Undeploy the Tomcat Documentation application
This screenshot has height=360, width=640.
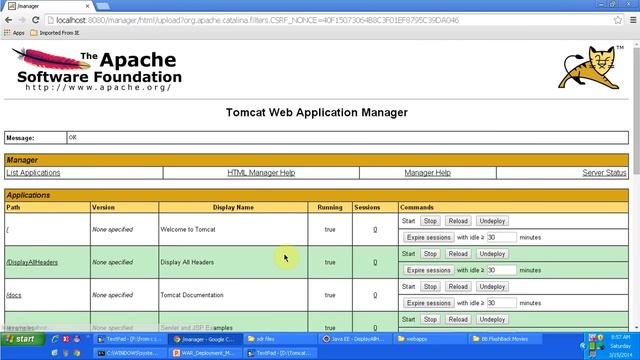(492, 287)
